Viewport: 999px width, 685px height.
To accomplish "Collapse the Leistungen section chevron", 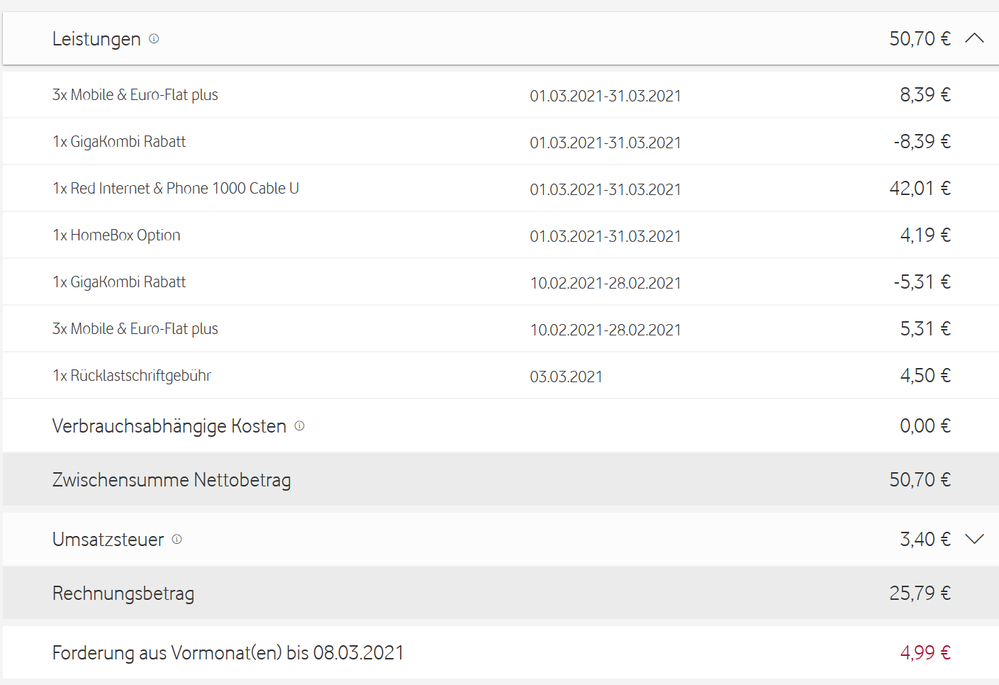I will pyautogui.click(x=975, y=39).
